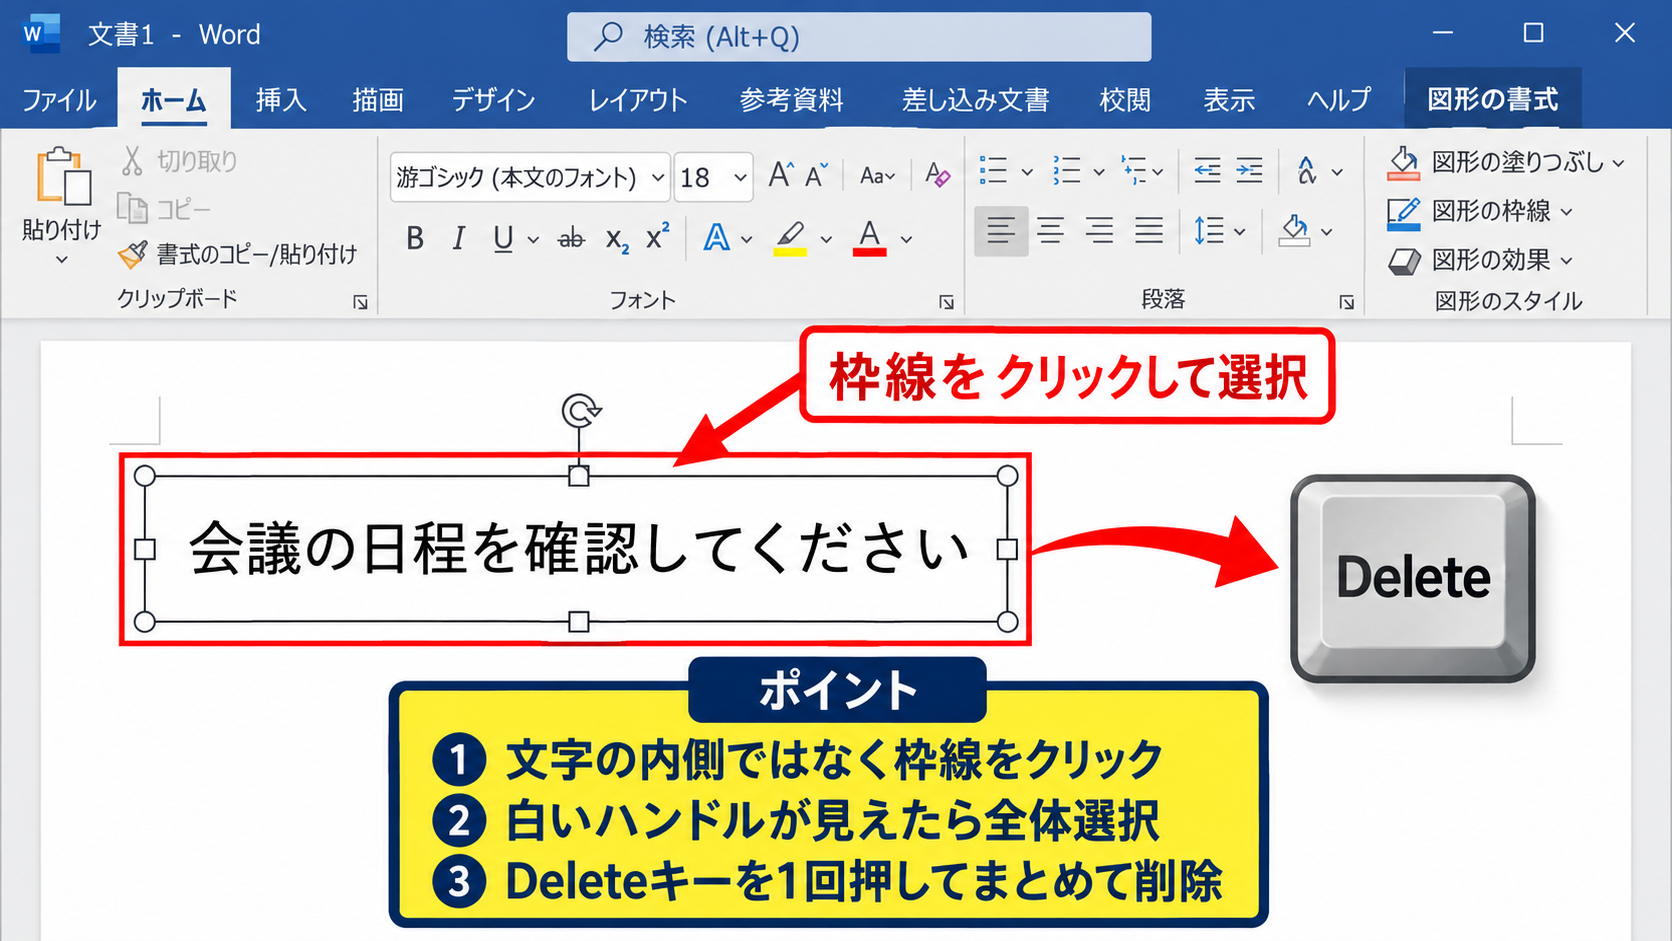Viewport: 1672px width, 941px height.
Task: Open the 段落 group dialog launcher
Action: click(x=1347, y=302)
